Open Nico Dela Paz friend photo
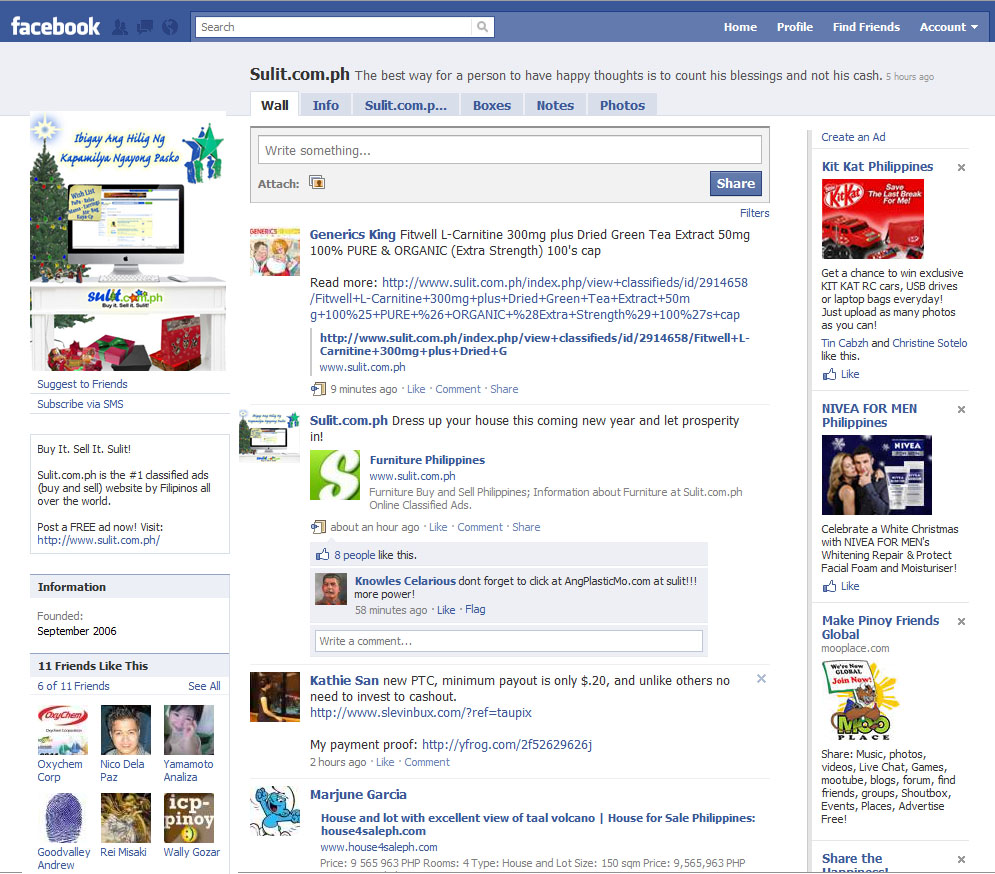This screenshot has height=874, width=995. tap(126, 730)
